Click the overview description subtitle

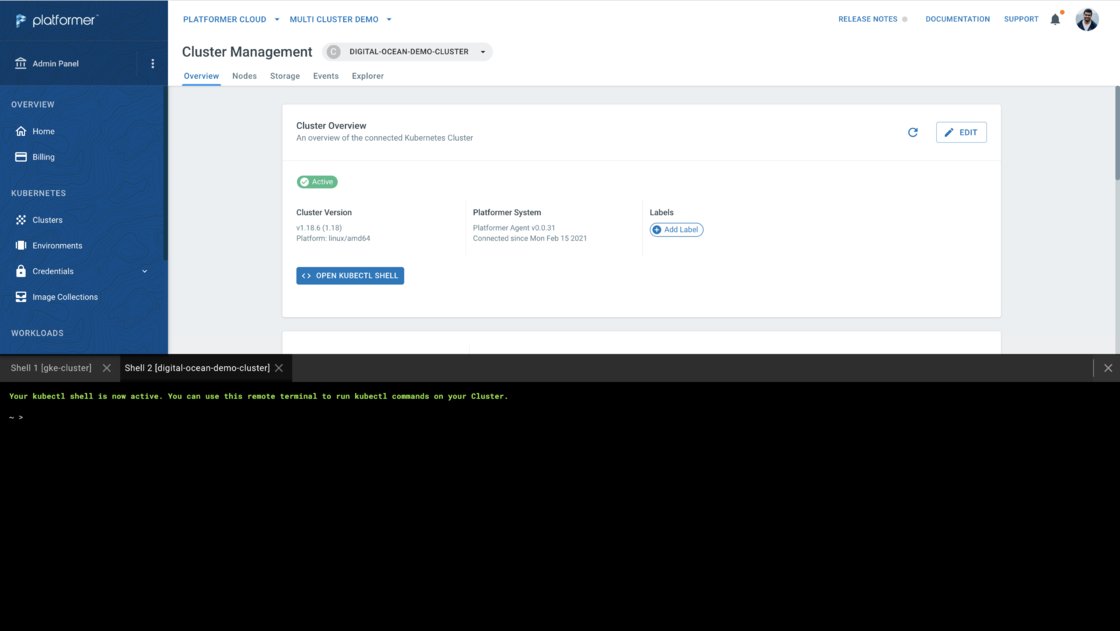coord(384,138)
